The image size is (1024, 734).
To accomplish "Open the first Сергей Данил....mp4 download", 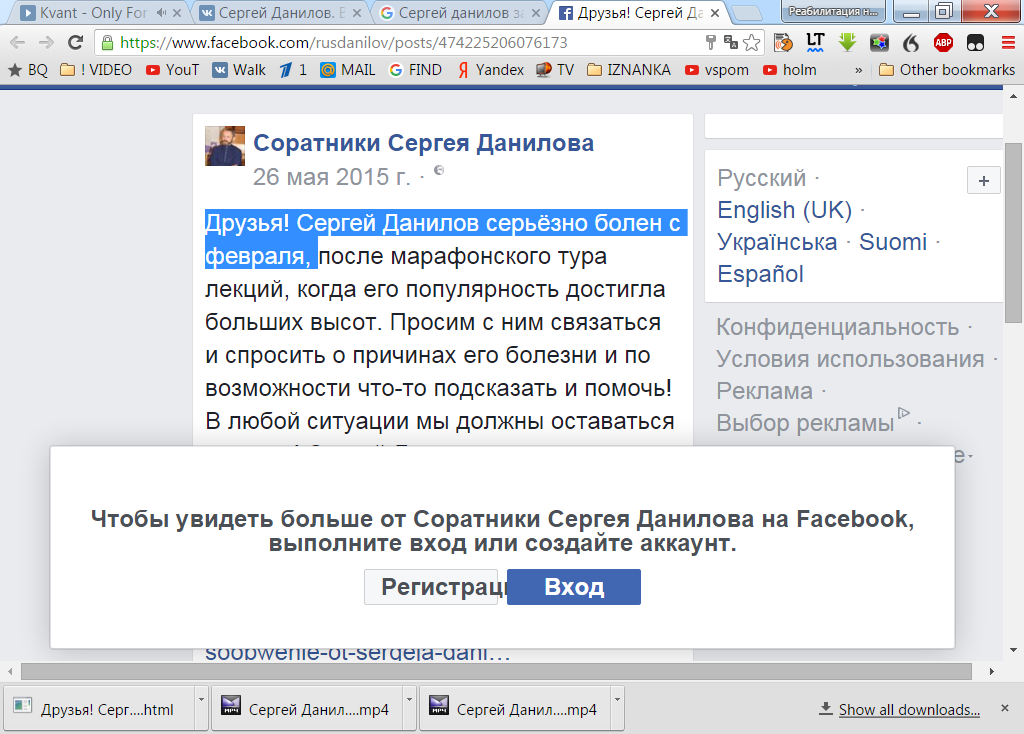I will pos(308,709).
